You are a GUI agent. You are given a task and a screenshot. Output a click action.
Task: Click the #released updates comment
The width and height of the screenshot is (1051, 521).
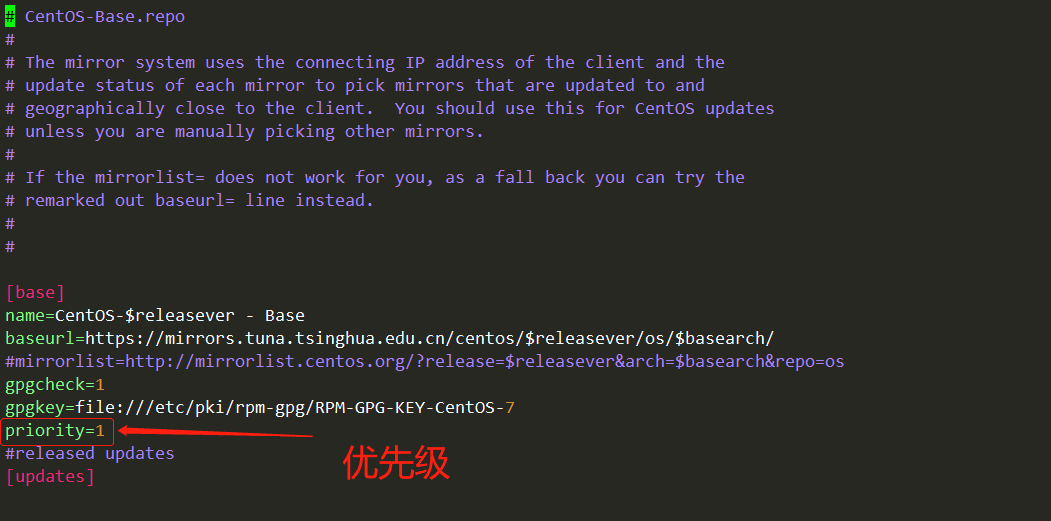pos(90,454)
